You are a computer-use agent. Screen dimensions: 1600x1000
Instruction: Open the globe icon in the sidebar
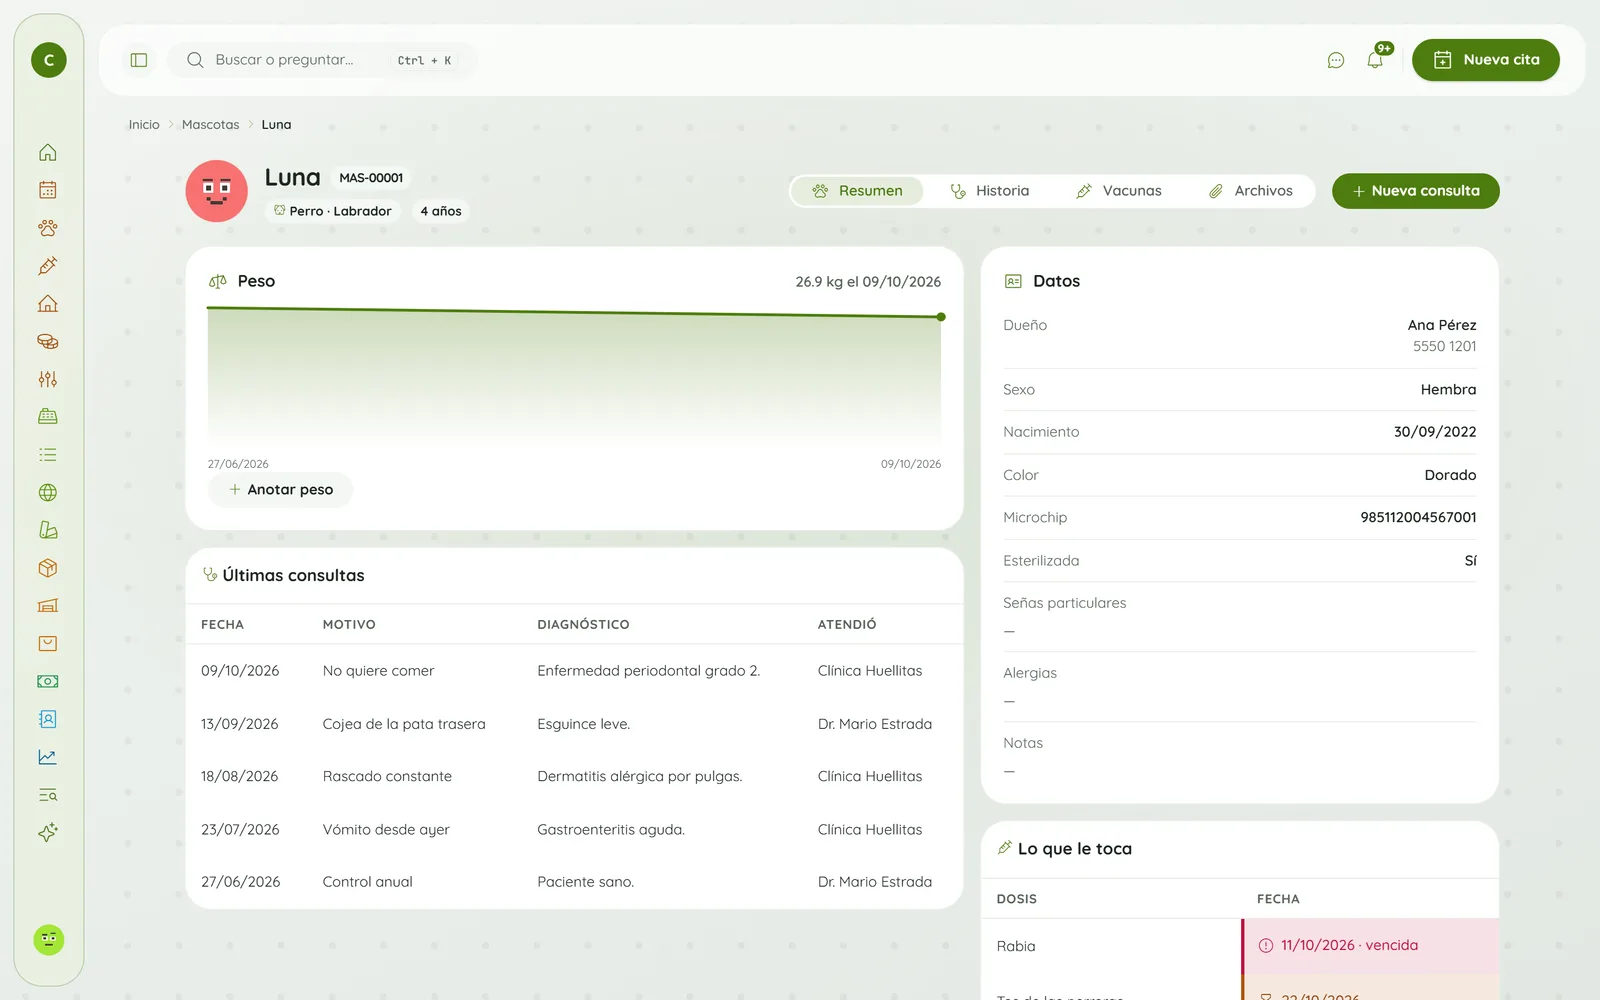click(x=48, y=492)
